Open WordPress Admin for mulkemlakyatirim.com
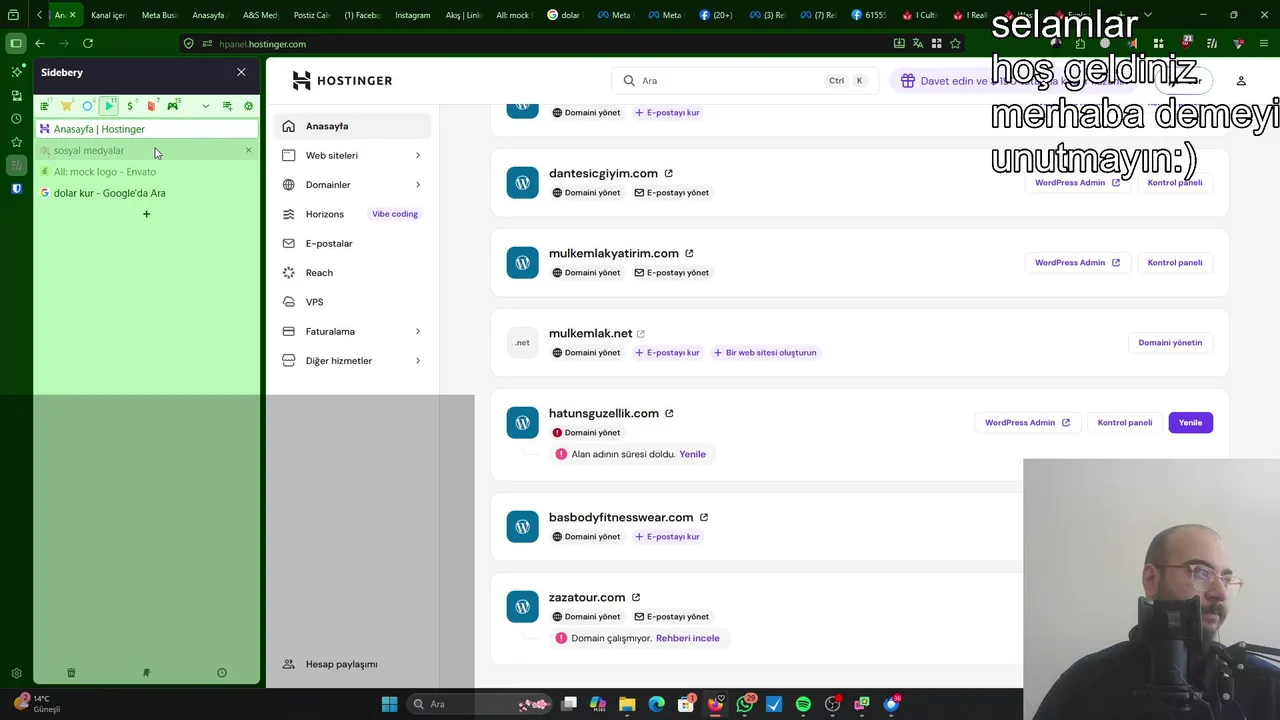1280x720 pixels. click(1077, 262)
